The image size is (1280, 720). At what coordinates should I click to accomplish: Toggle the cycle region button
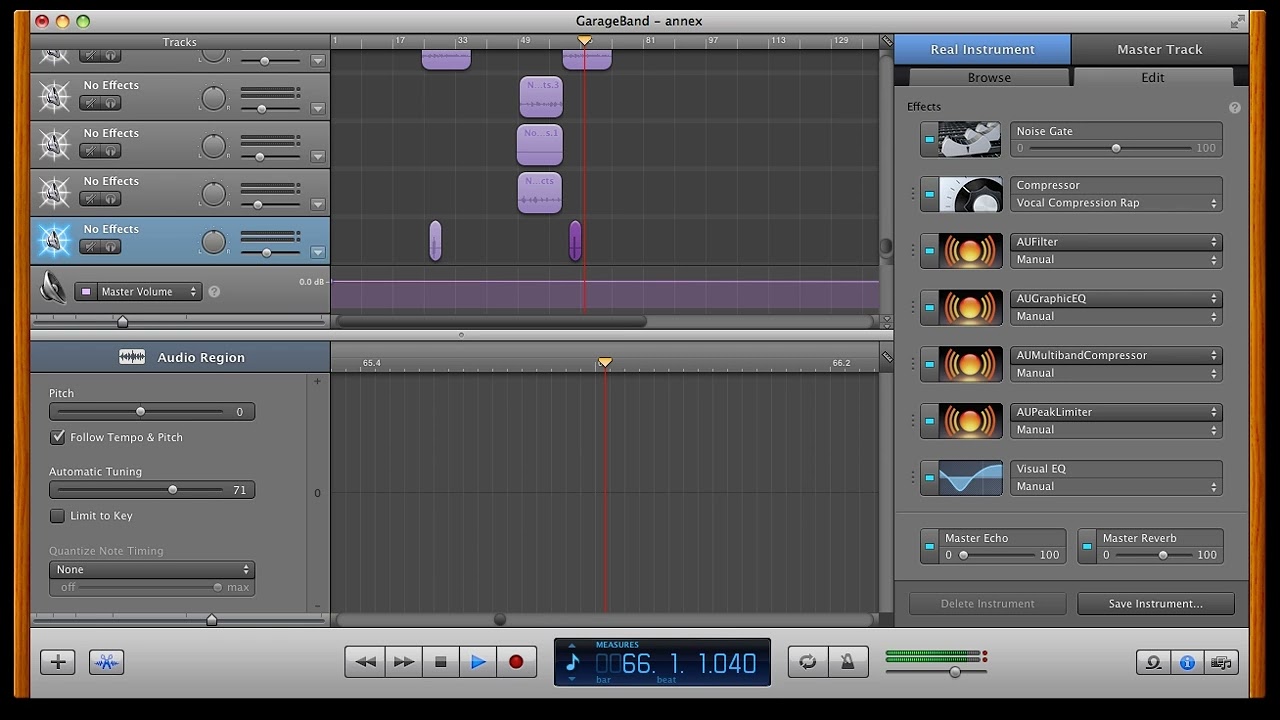pos(808,662)
